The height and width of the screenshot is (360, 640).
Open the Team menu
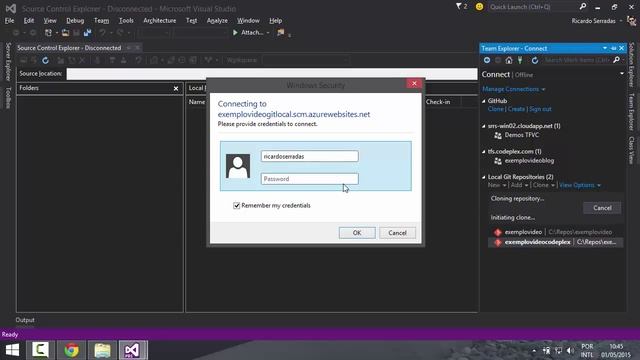click(x=101, y=20)
